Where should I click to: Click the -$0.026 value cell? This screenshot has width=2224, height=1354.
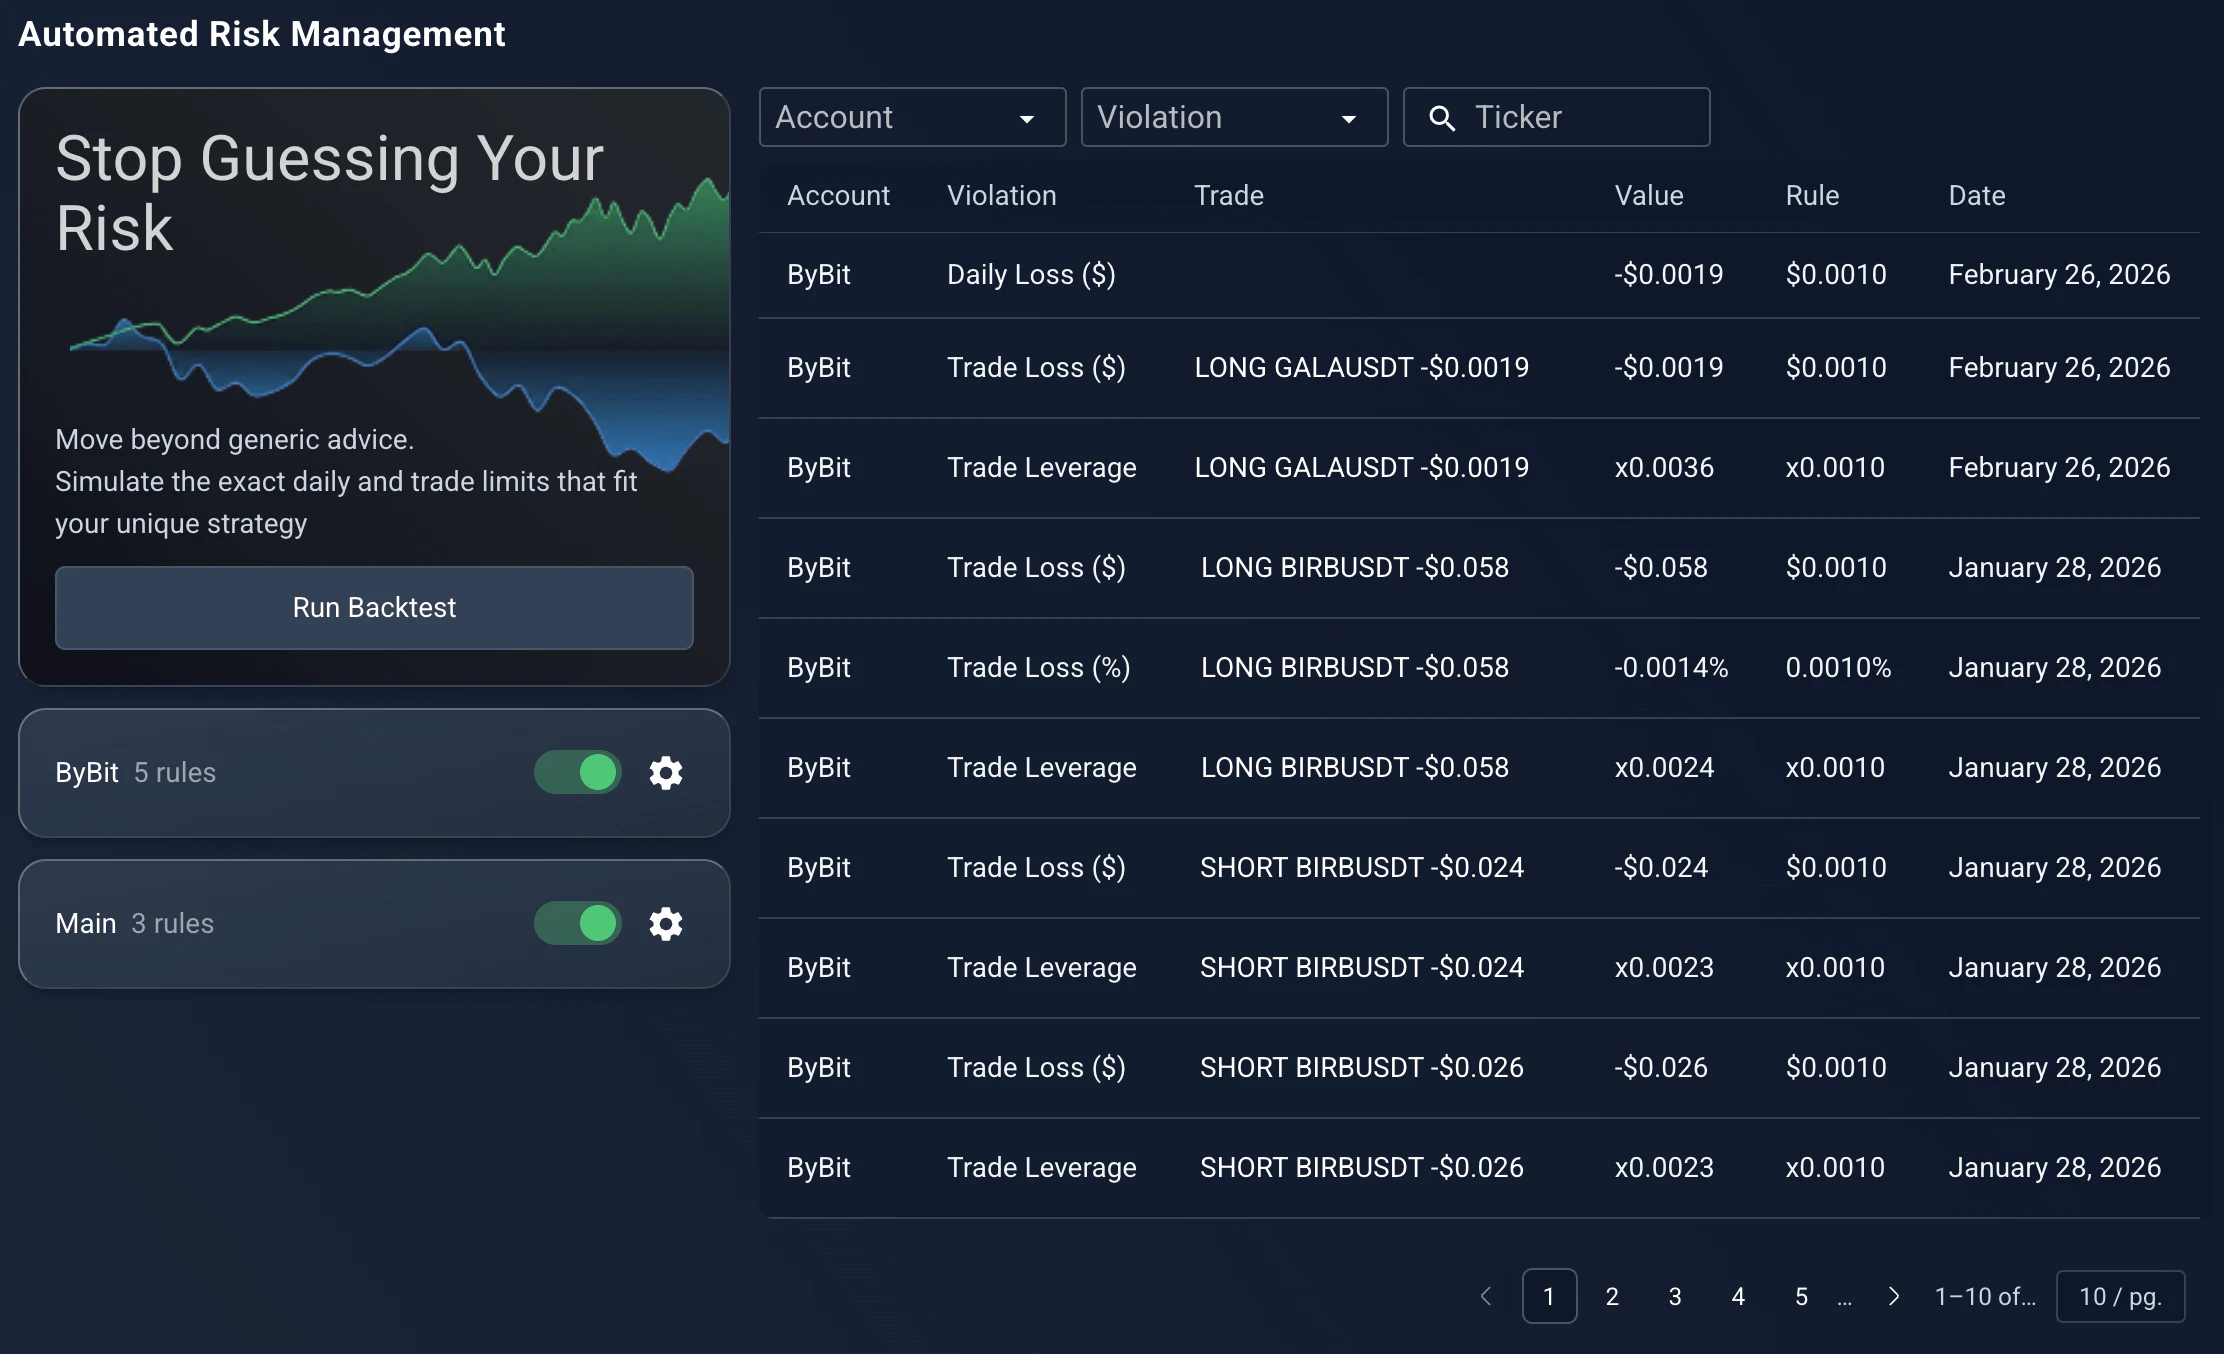click(x=1661, y=1068)
